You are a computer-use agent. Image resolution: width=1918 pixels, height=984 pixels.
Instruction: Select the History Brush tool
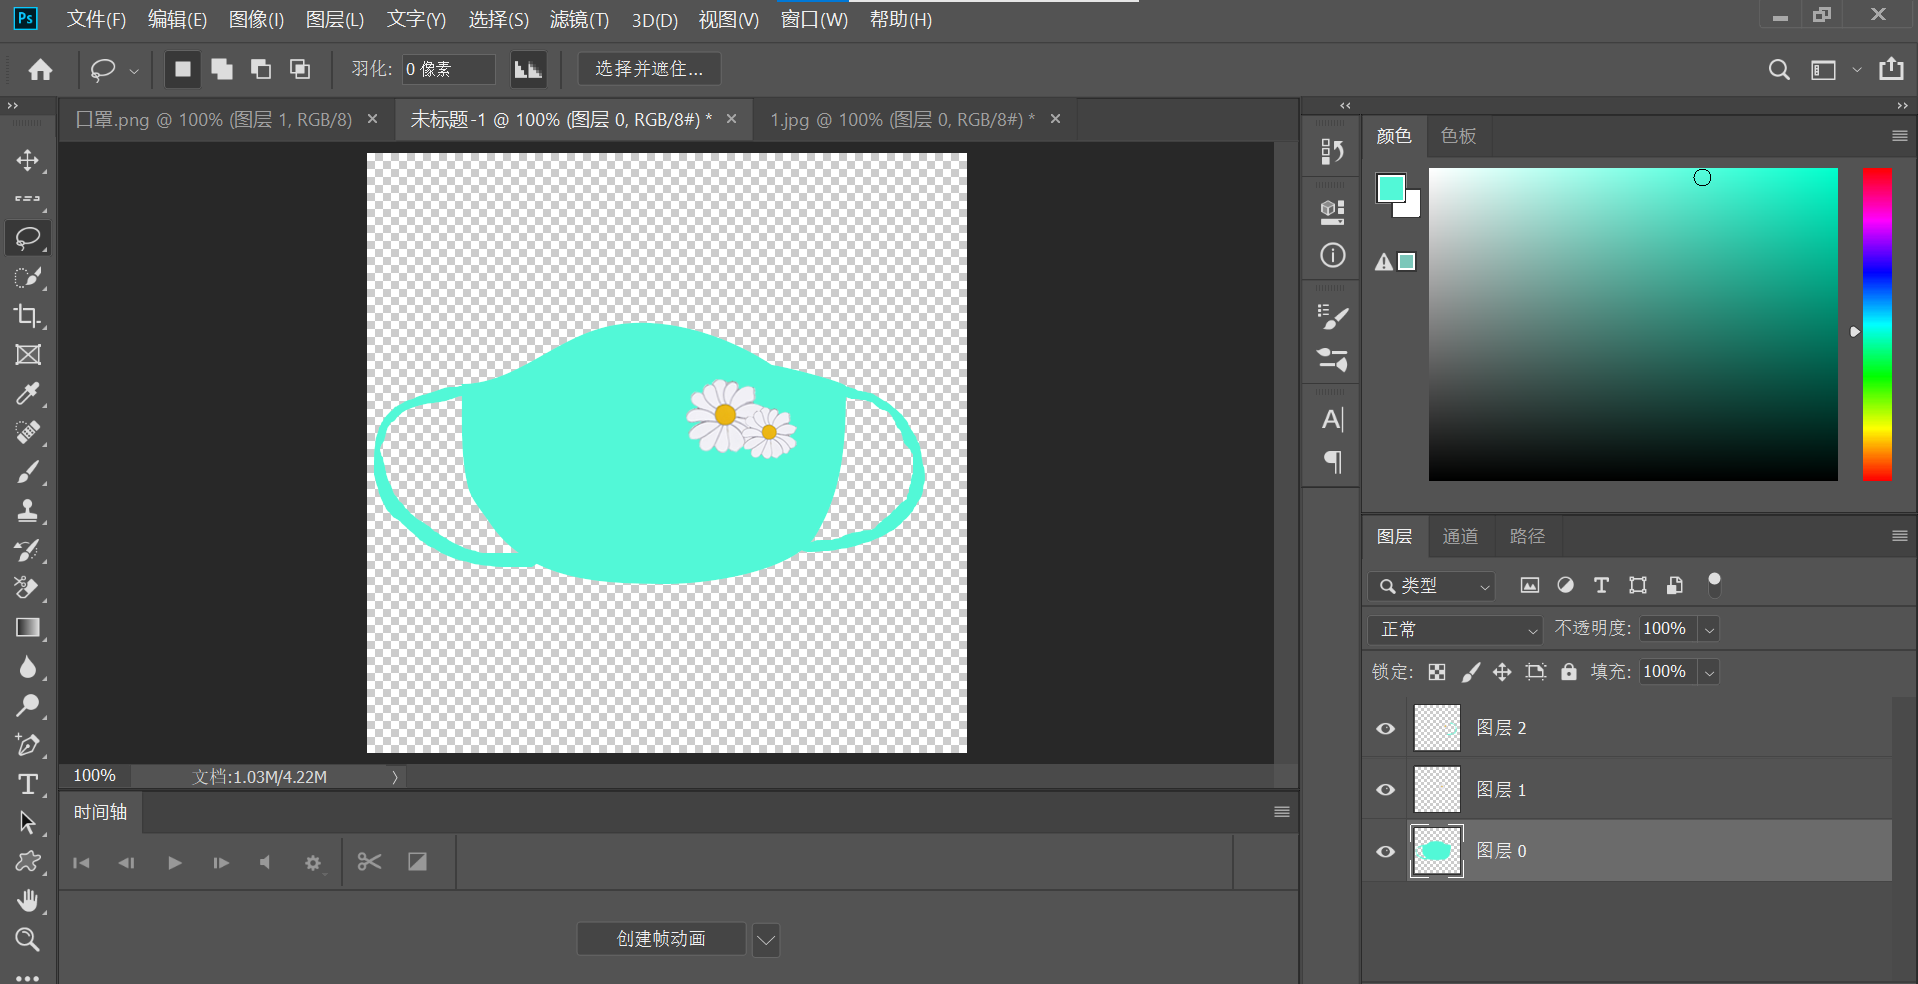tap(27, 550)
